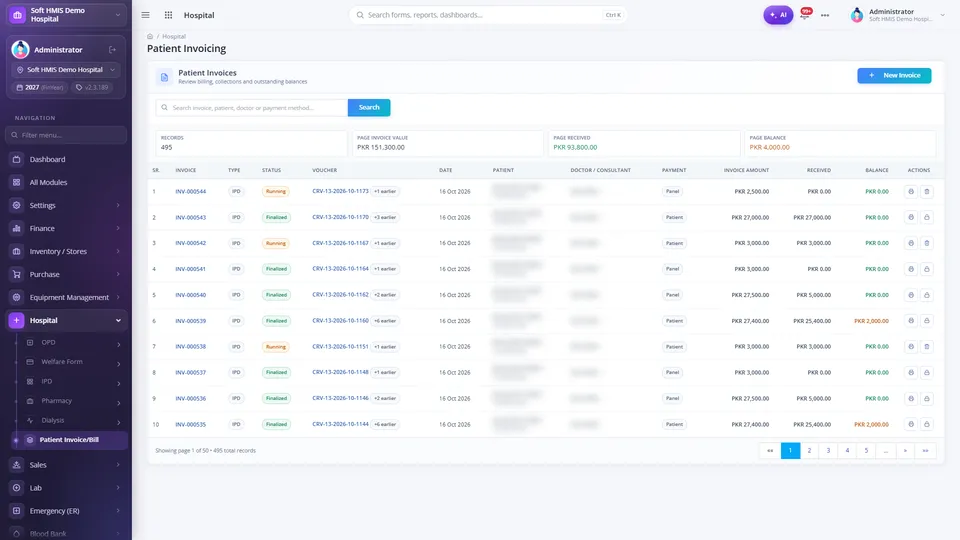Open voucher link CRV-13-2026-10-1170
Viewport: 960px width, 540px height.
coord(340,217)
